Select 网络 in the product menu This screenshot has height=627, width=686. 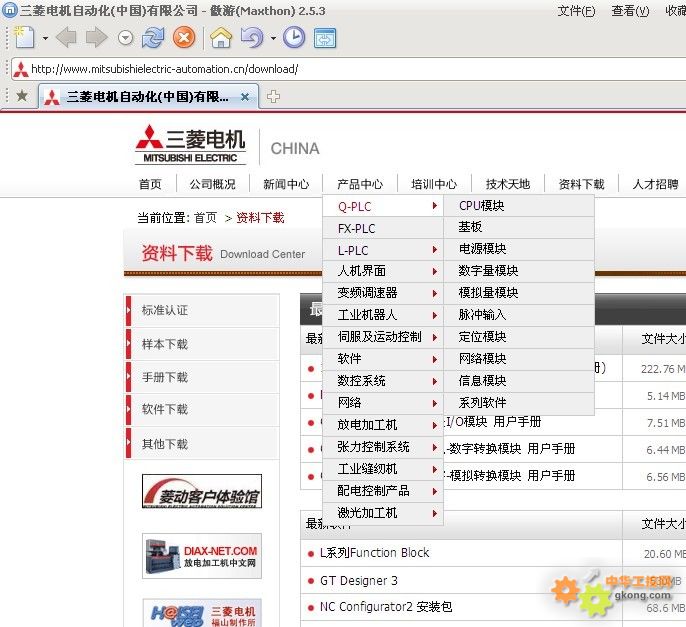(x=383, y=403)
